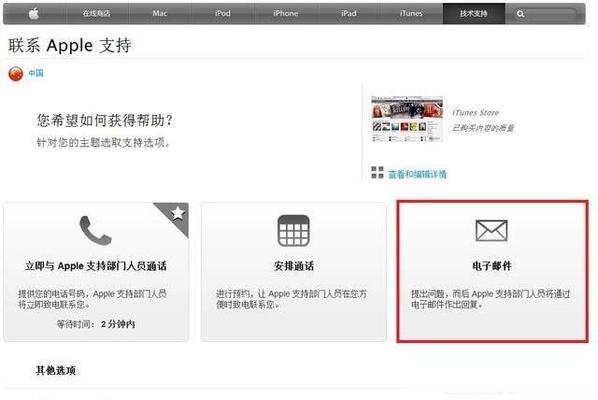The width and height of the screenshot is (598, 400).
Task: Open the 在线商店 navigation tab
Action: click(x=96, y=13)
